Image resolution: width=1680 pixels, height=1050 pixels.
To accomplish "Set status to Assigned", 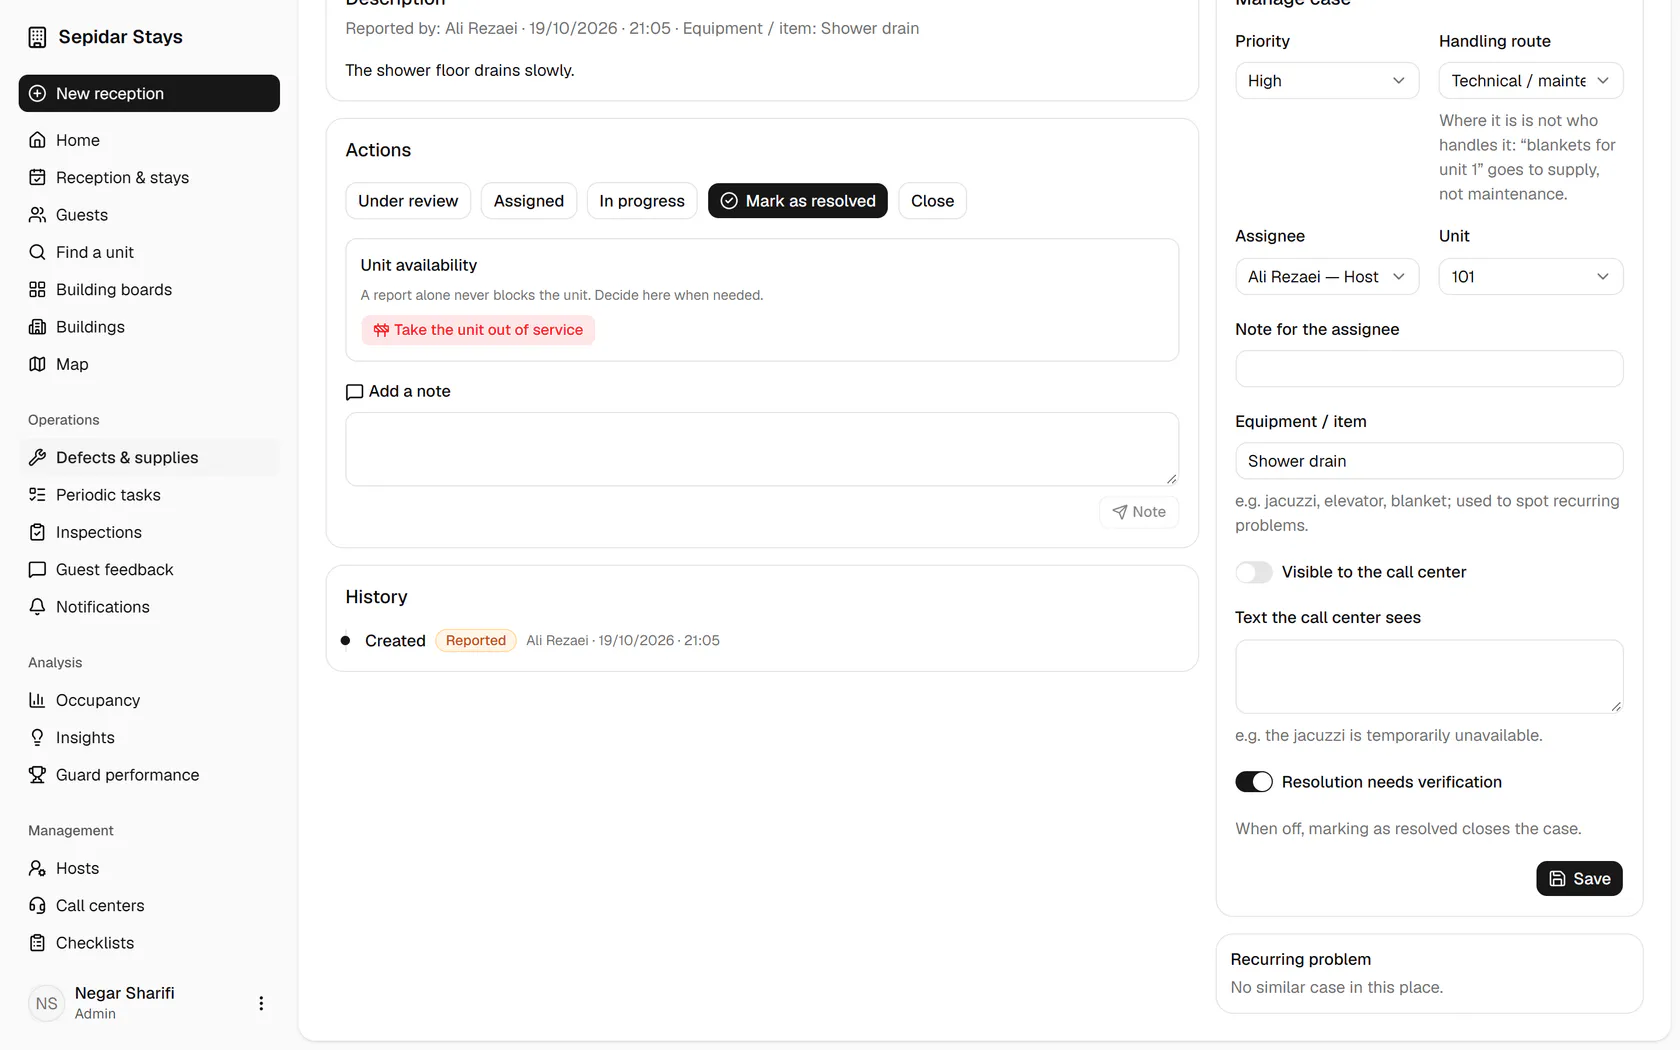I will [x=529, y=201].
